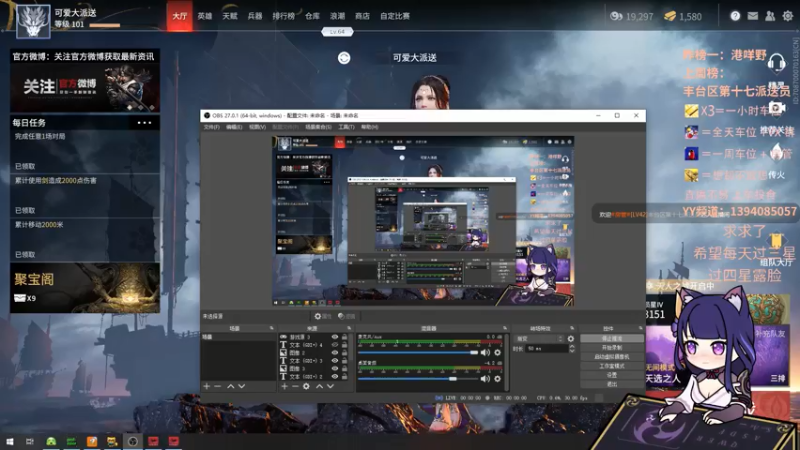Adjust the microphone/Aux volume slider
The width and height of the screenshot is (800, 450).
[418, 353]
